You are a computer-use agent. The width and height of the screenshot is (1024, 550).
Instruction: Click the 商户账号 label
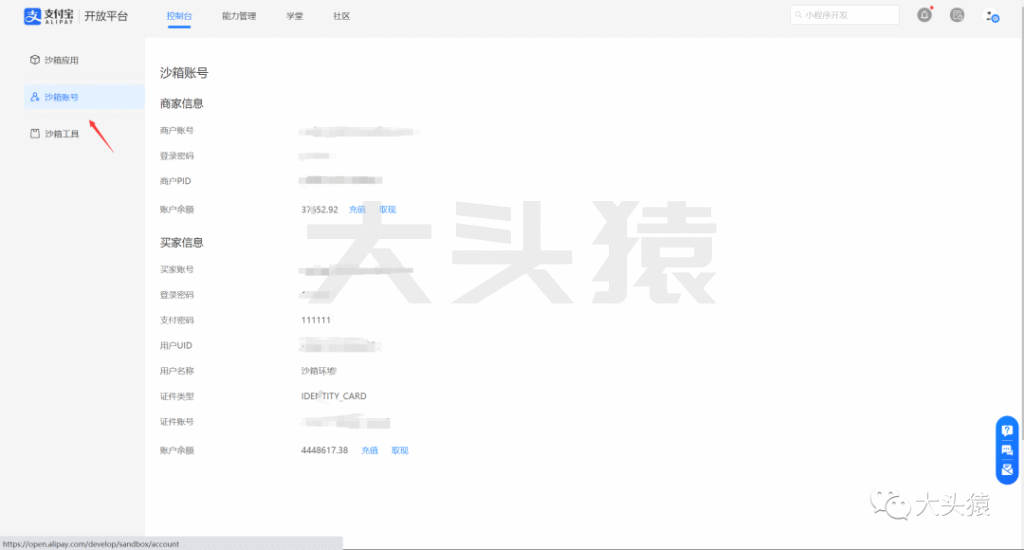(x=177, y=131)
